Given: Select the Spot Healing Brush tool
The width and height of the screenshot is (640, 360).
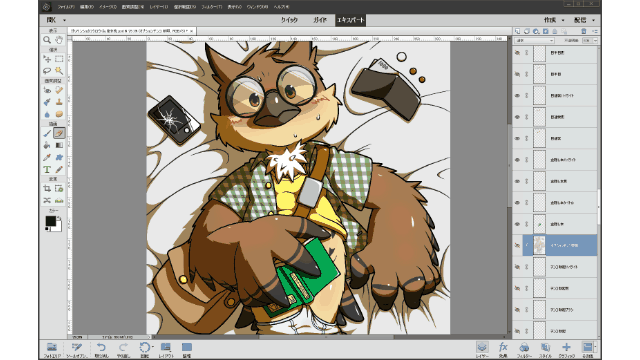Looking at the screenshot, I should point(59,90).
